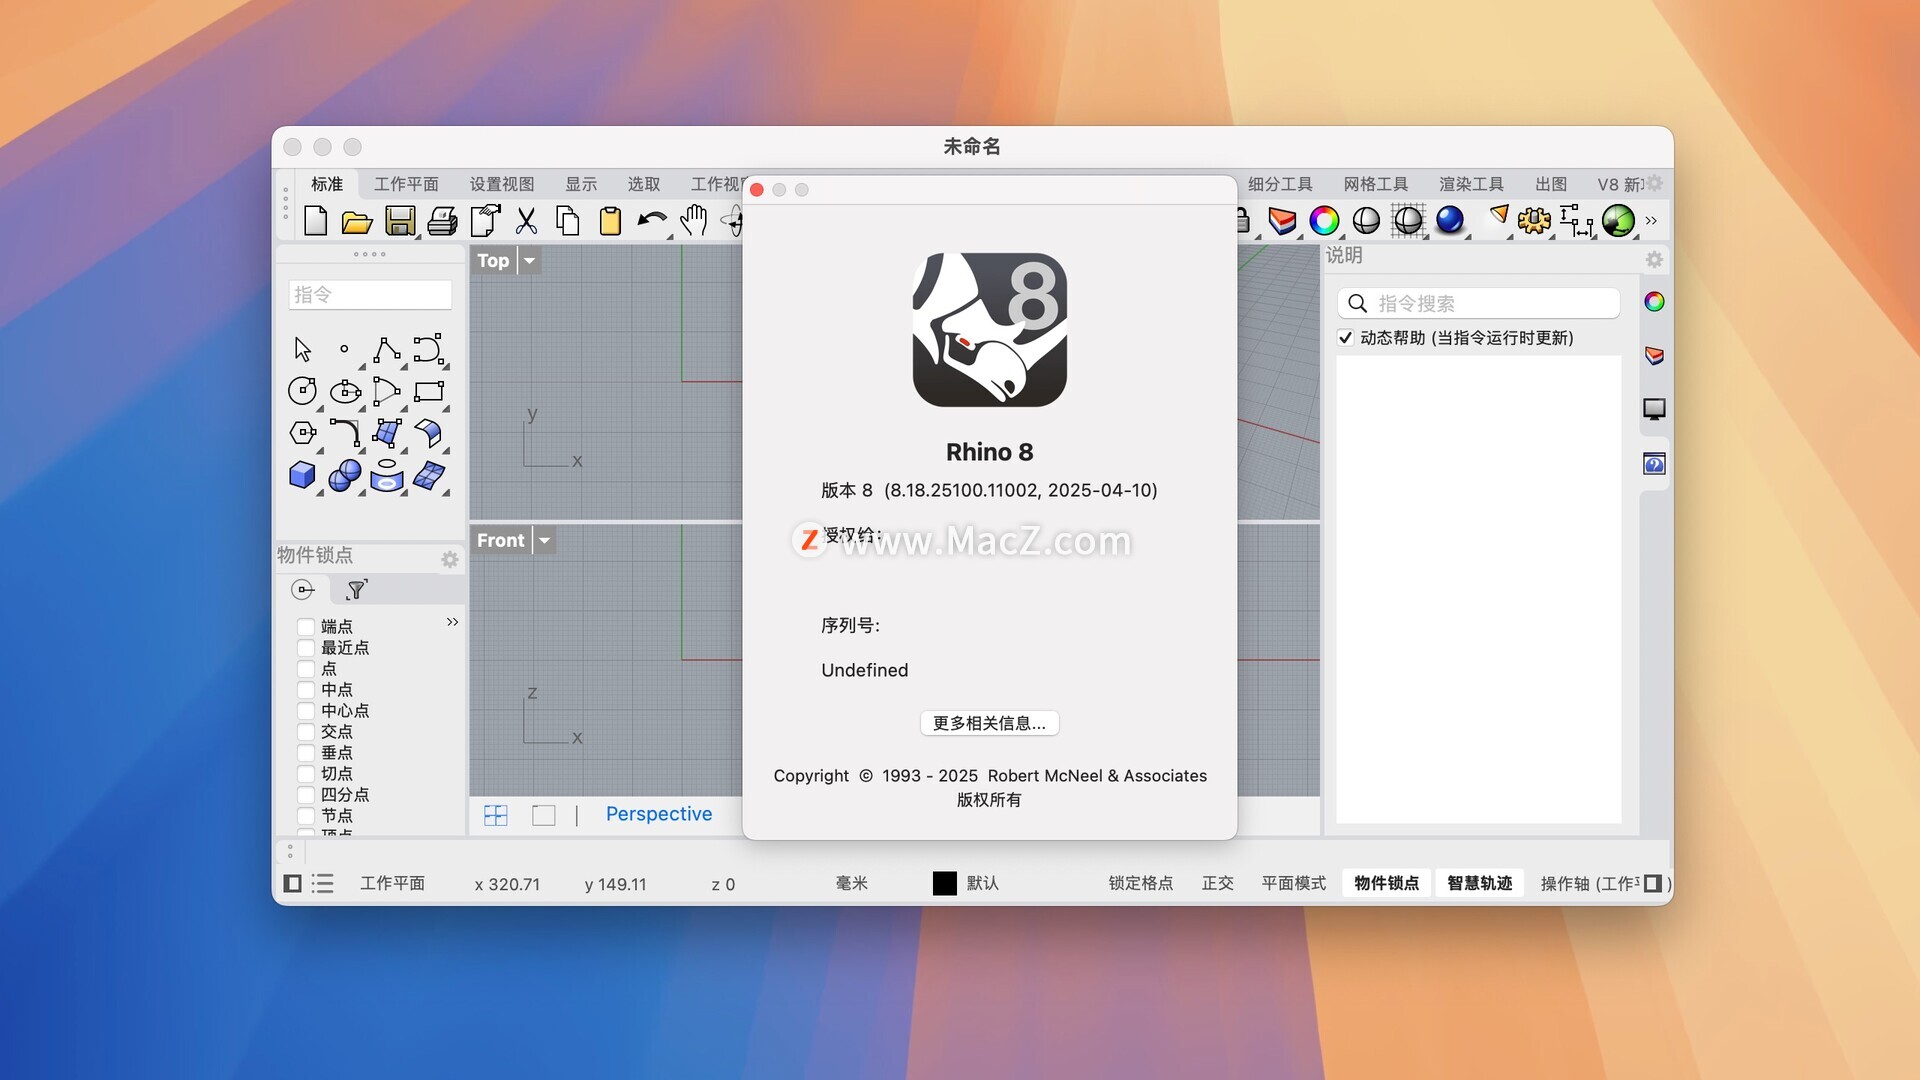This screenshot has width=1920, height=1080.
Task: Open options gear icon in toolbar
Action: 1533,220
